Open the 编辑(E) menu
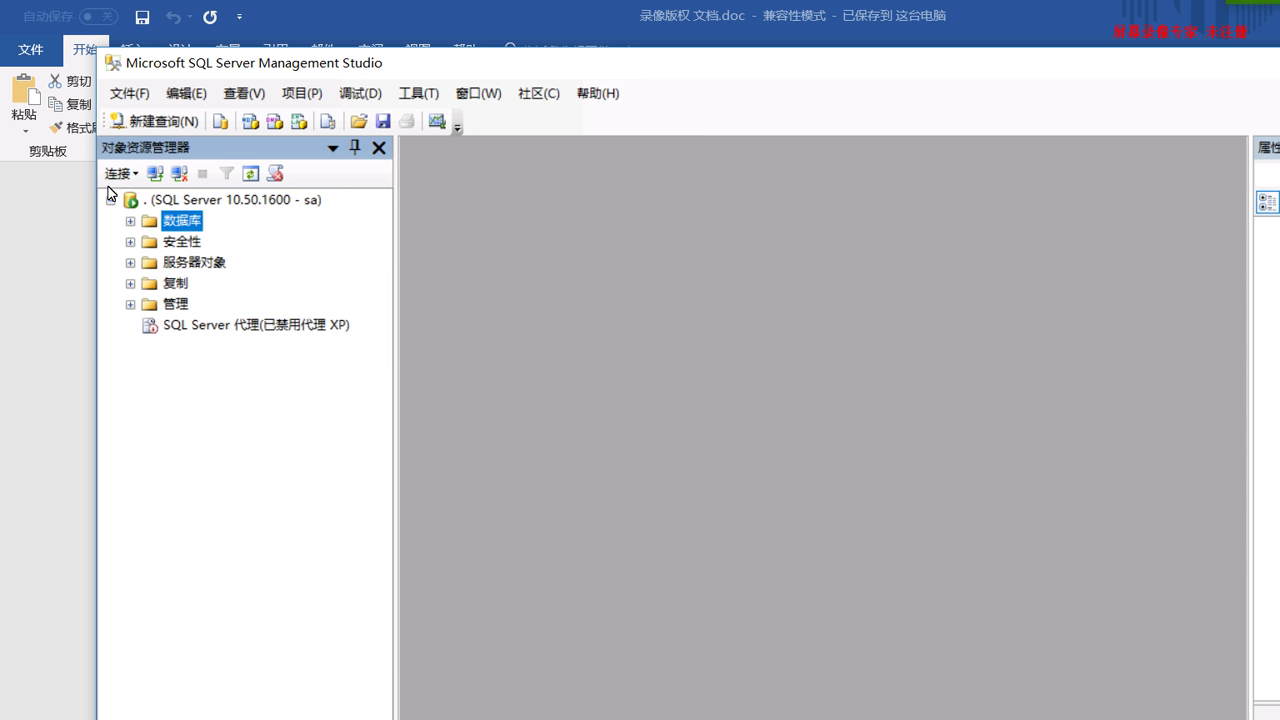This screenshot has width=1280, height=720. [x=186, y=93]
